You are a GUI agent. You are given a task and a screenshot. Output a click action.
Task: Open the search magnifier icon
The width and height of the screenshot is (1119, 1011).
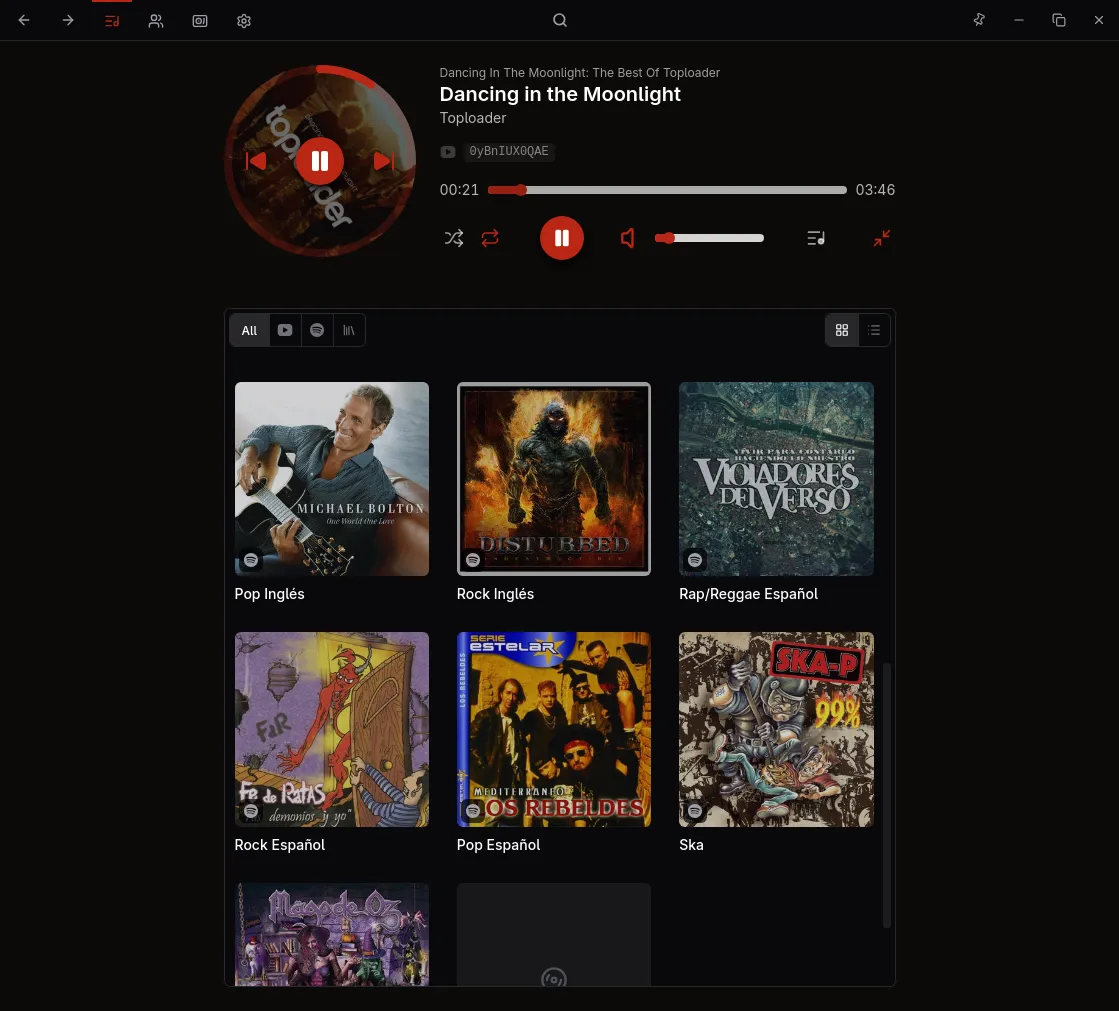pos(560,20)
